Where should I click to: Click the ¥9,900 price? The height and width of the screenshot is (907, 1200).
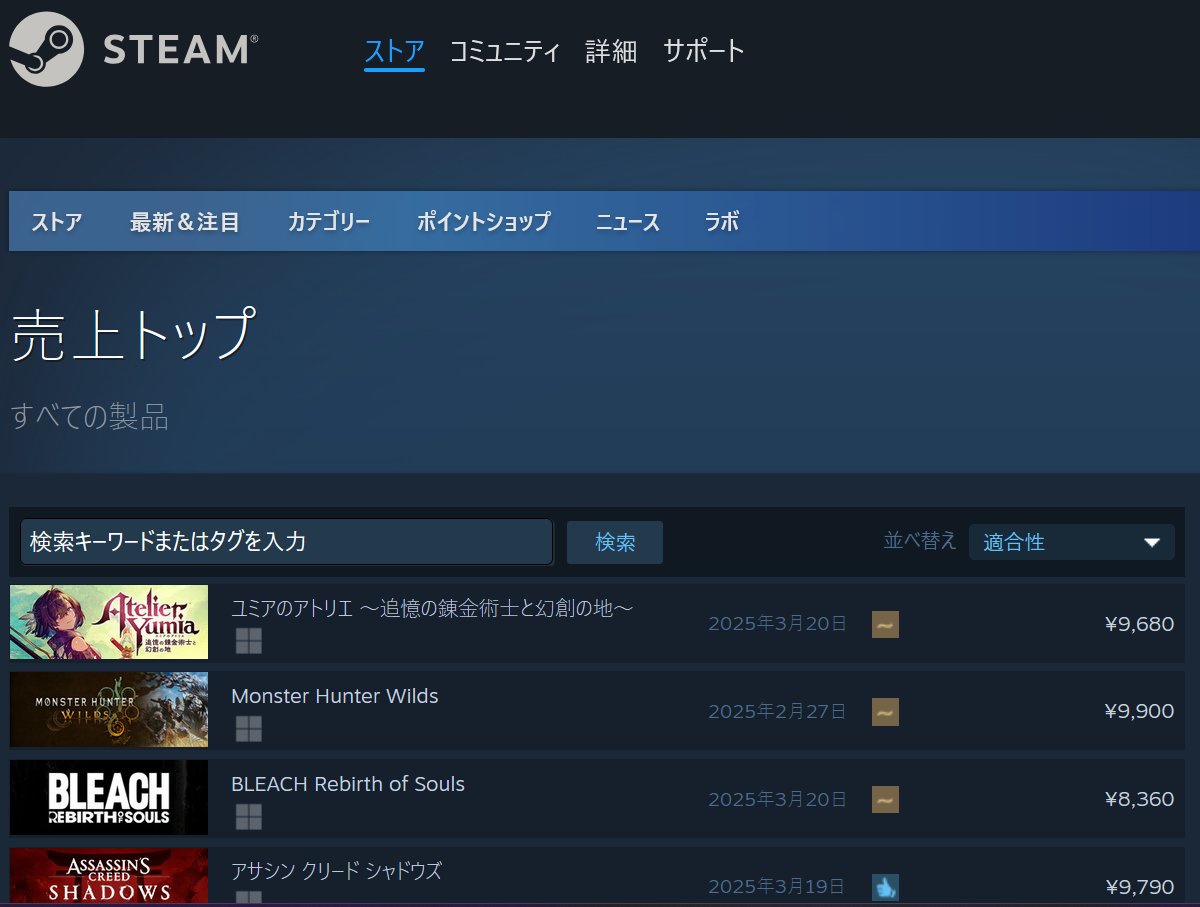(x=1139, y=711)
